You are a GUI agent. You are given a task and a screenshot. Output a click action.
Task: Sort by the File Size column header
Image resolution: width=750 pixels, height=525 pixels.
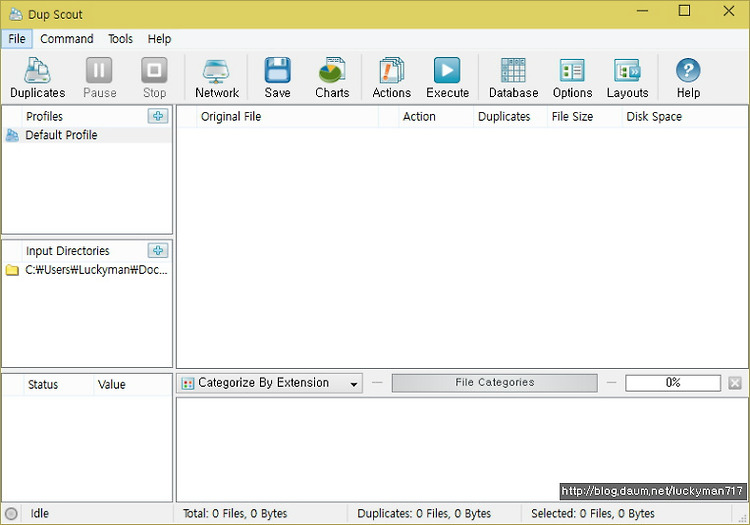click(585, 117)
